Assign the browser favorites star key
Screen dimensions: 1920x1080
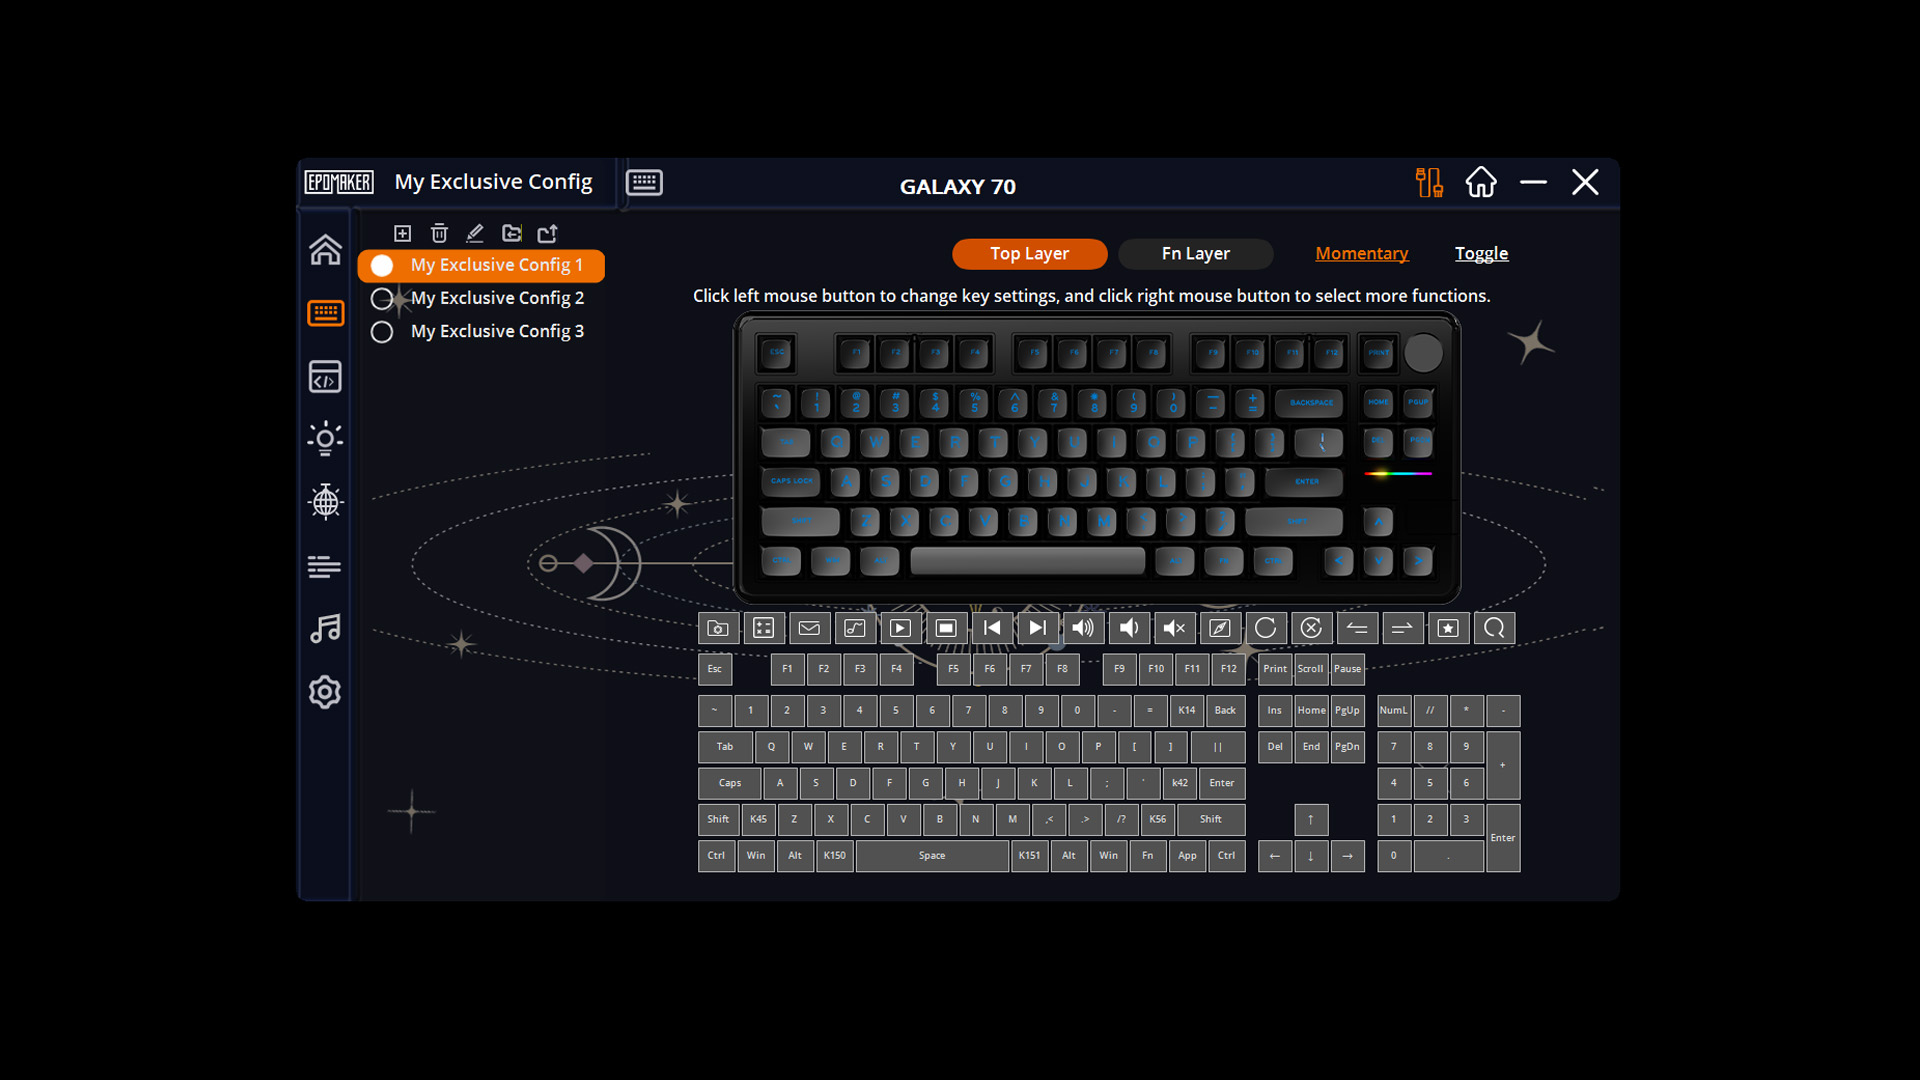1448,628
